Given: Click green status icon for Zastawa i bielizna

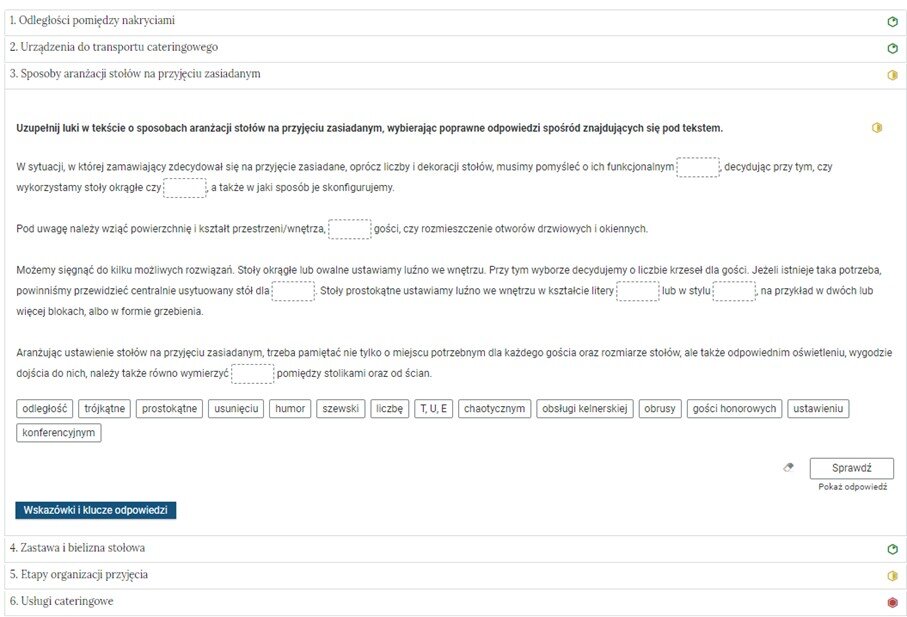Looking at the screenshot, I should click(892, 549).
